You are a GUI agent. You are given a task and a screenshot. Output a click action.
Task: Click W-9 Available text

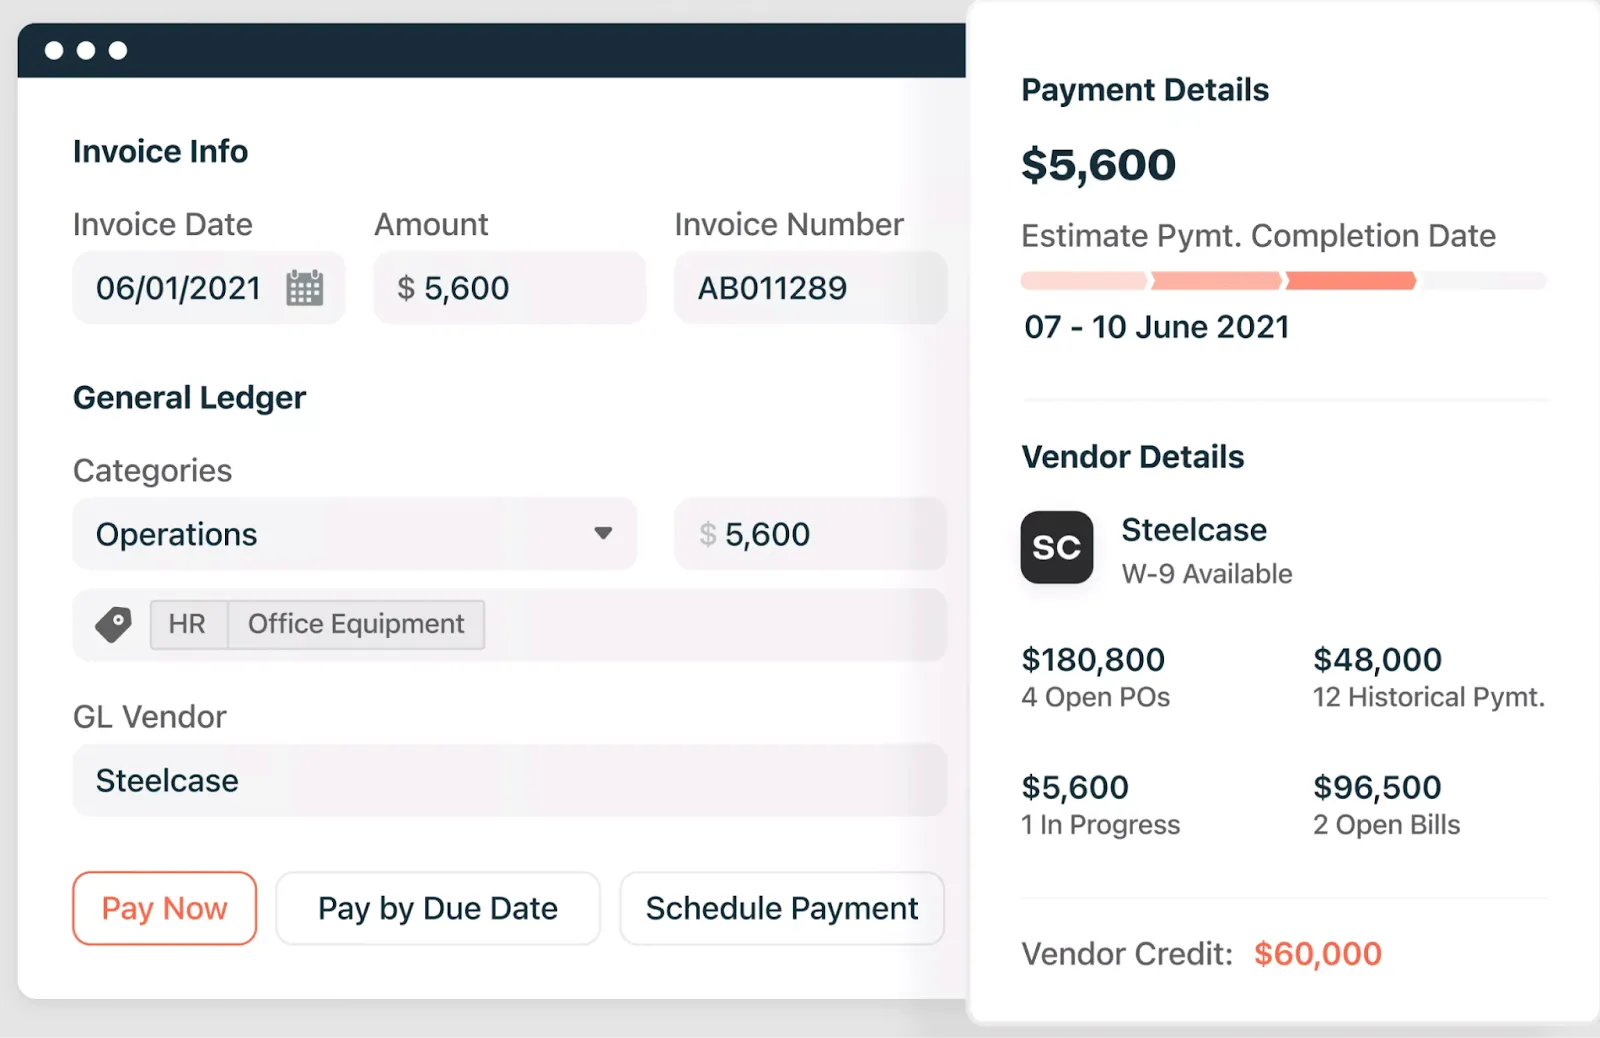(x=1207, y=574)
